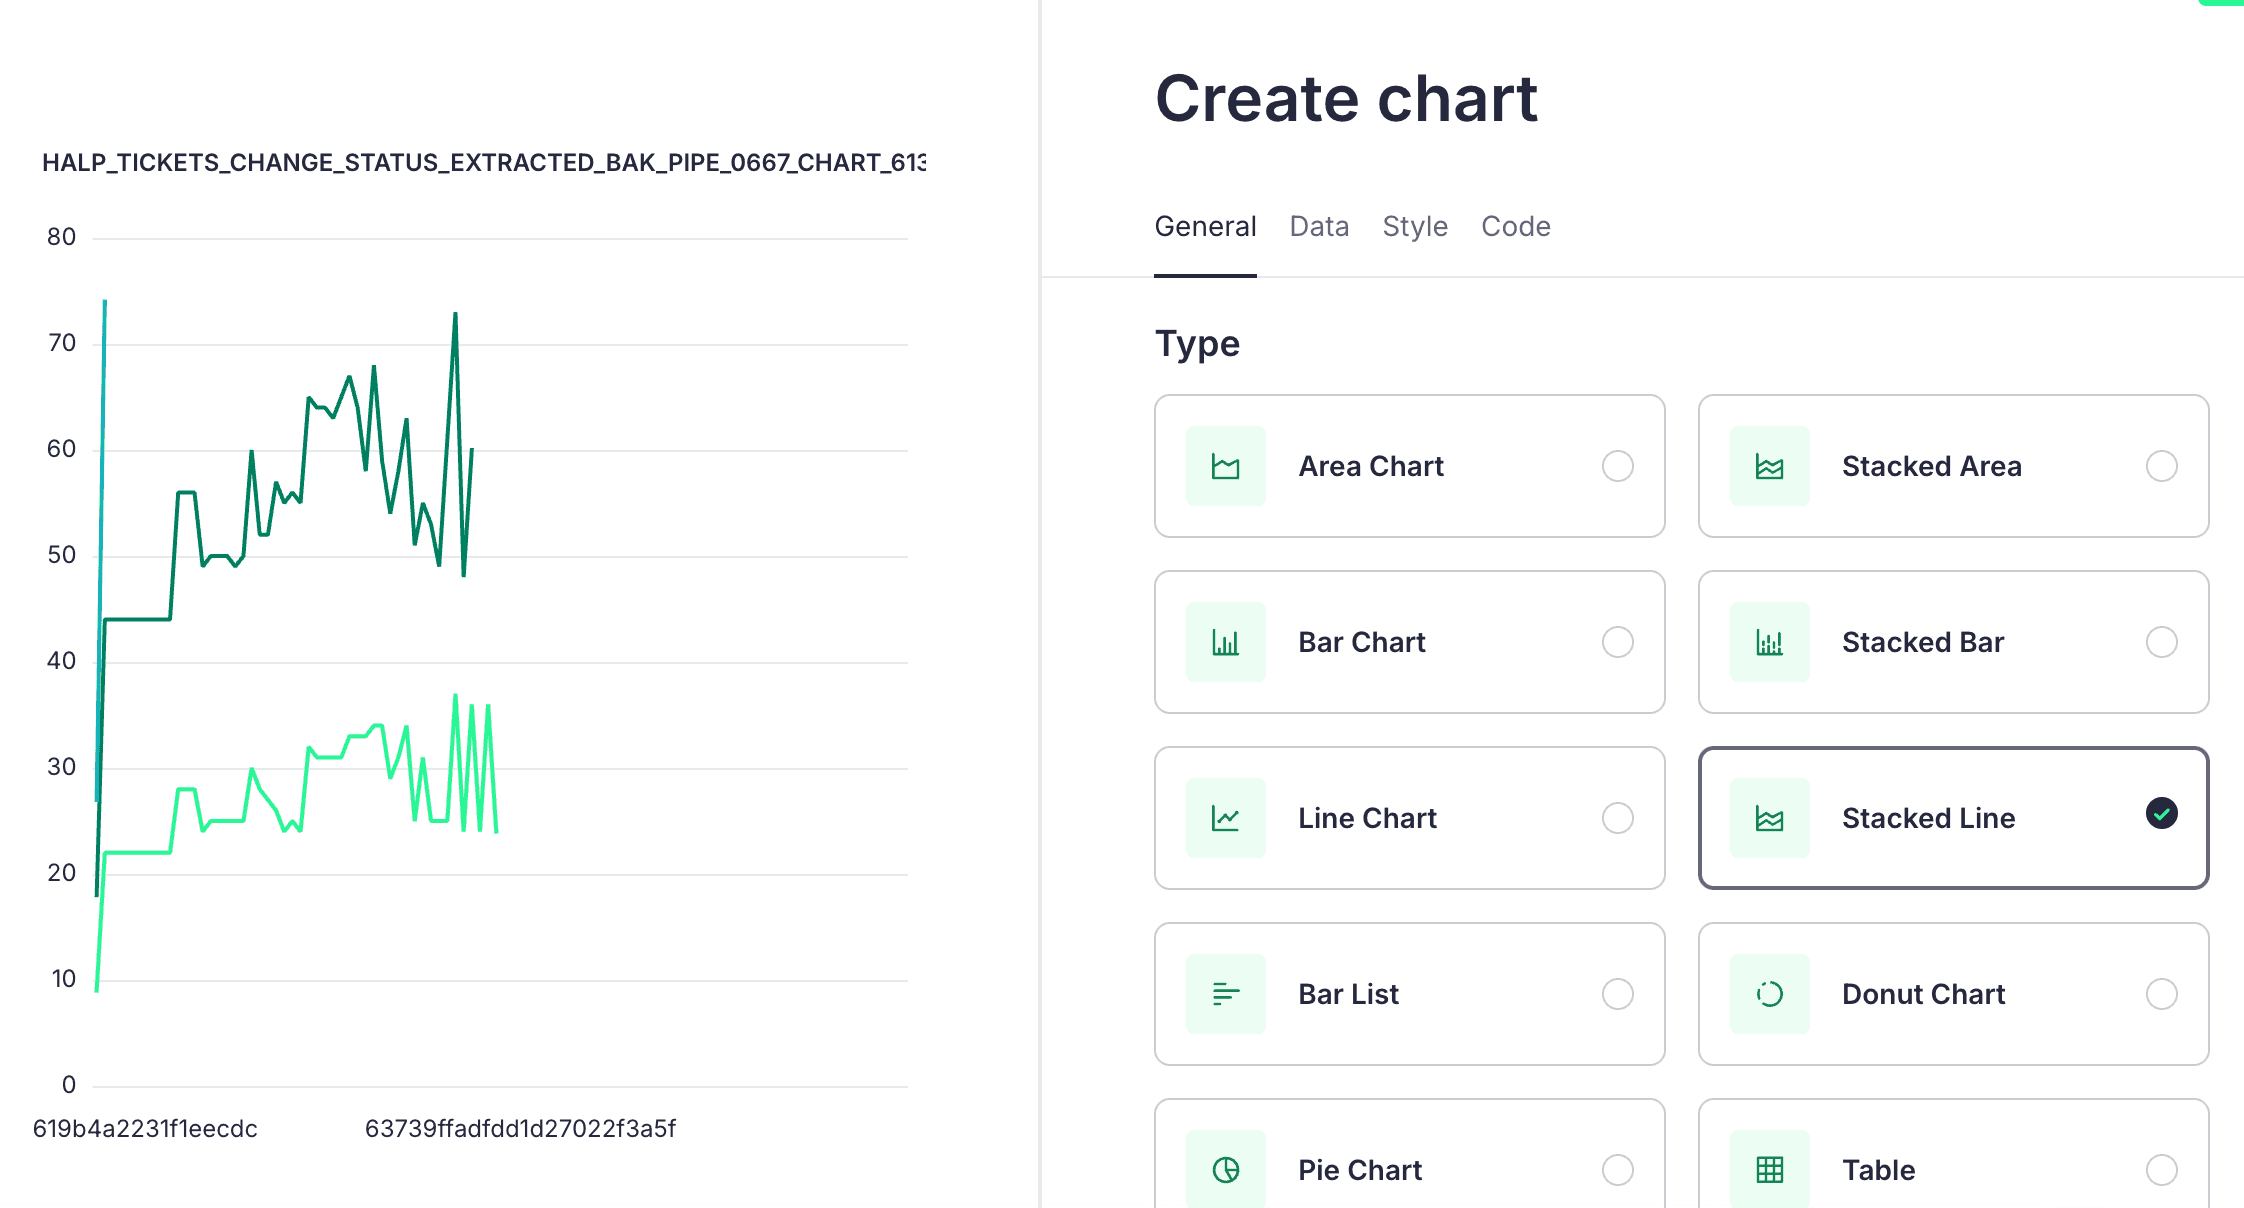The width and height of the screenshot is (2244, 1208).
Task: Click the Stacked Area icon
Action: click(x=1769, y=466)
